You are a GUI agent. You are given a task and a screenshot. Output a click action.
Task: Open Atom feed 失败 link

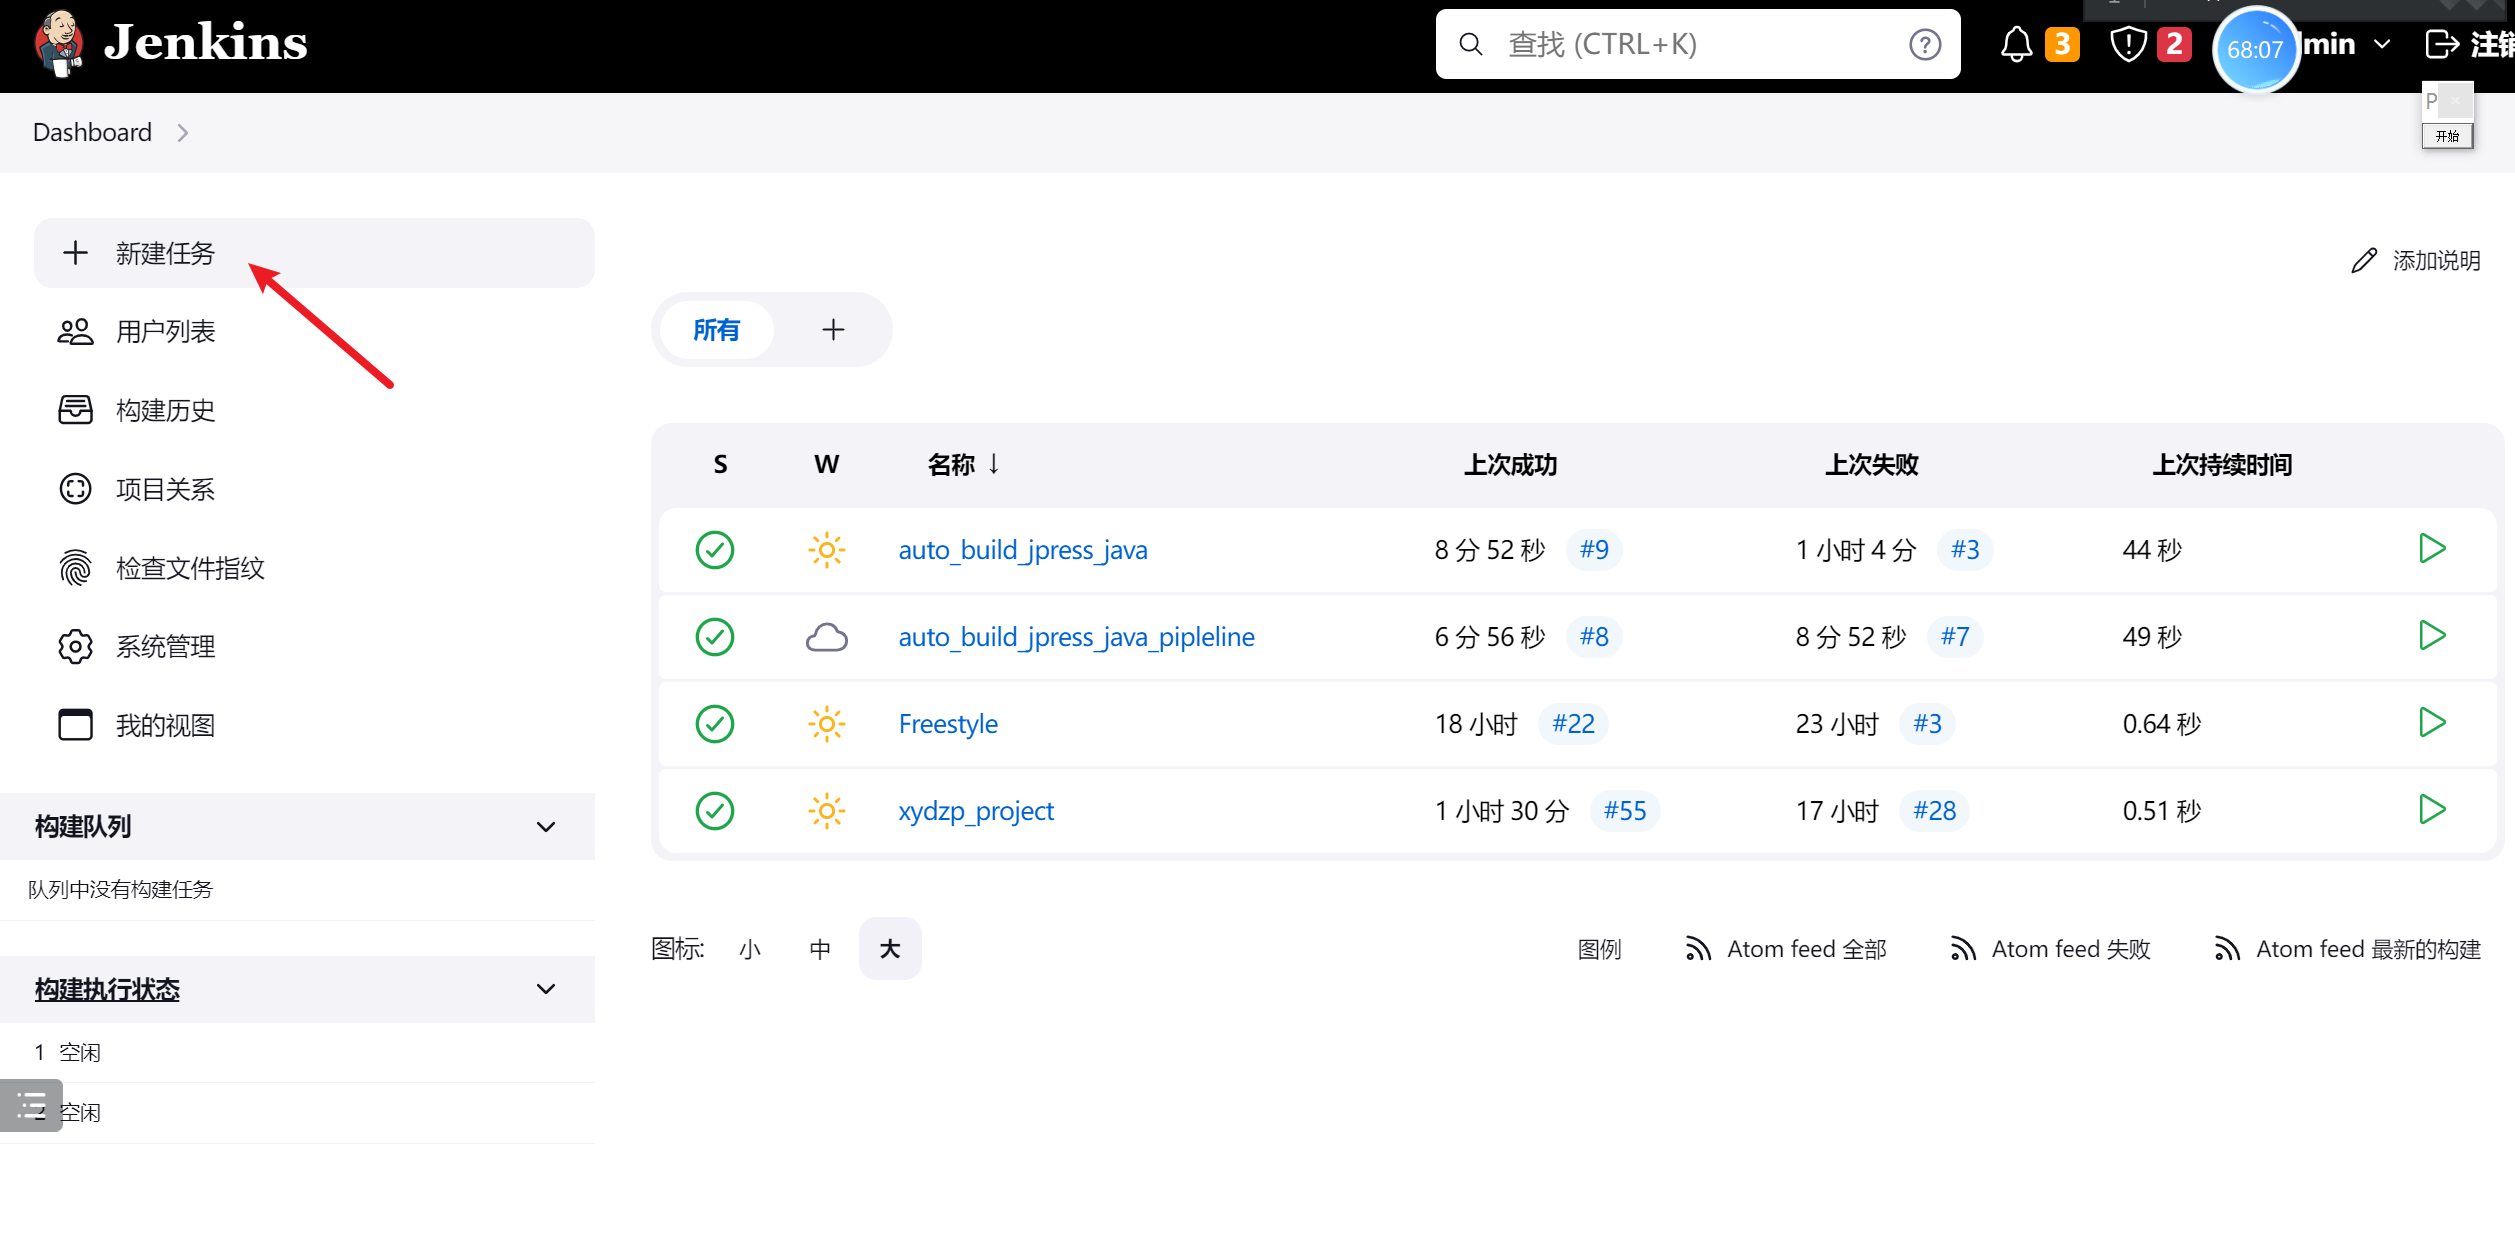tap(2050, 949)
